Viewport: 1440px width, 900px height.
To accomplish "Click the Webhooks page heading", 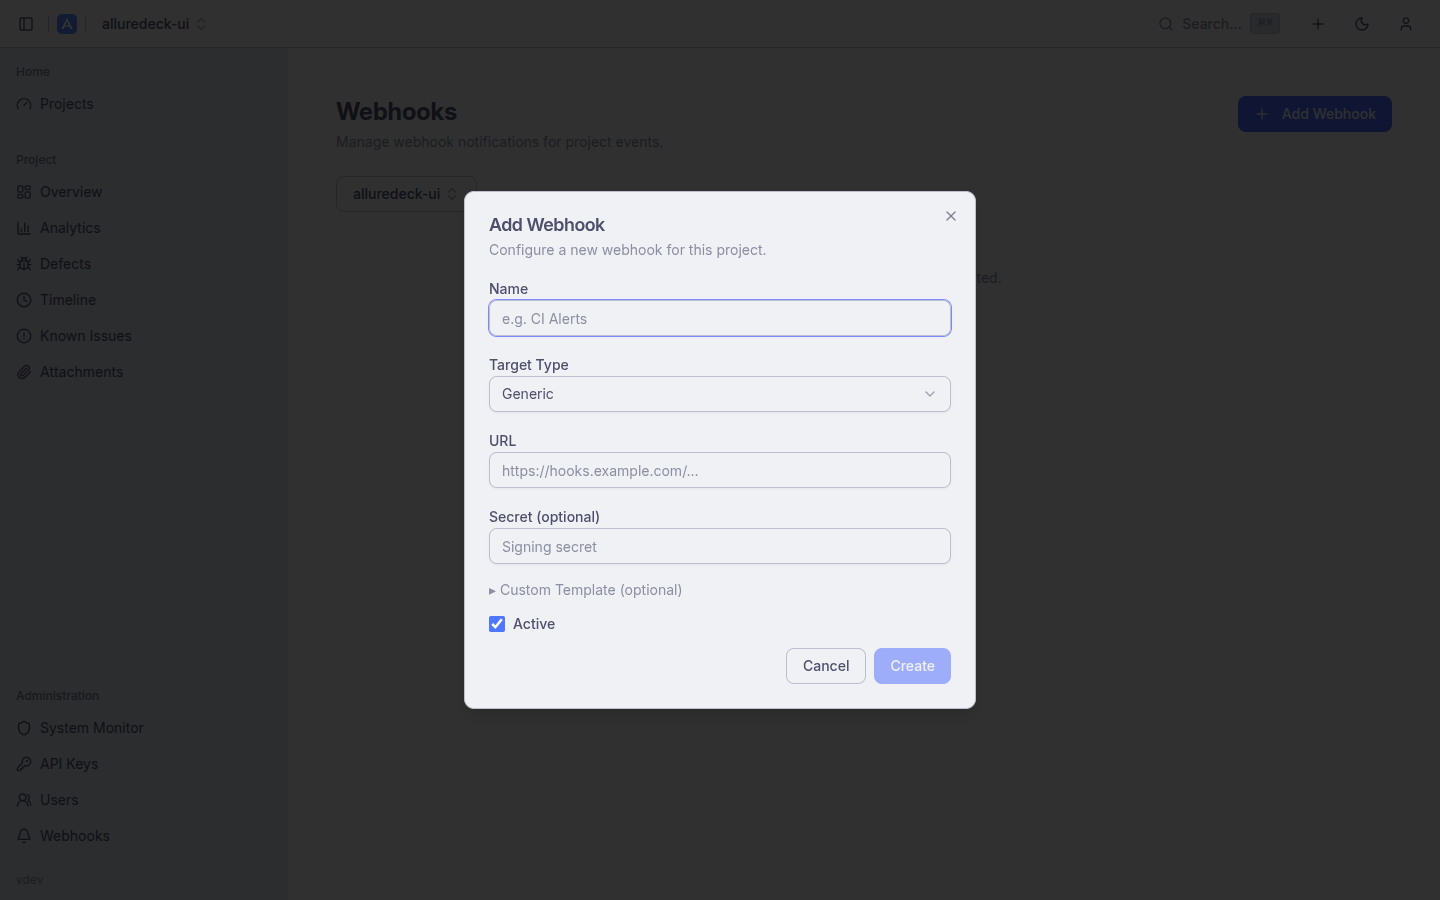I will point(396,112).
